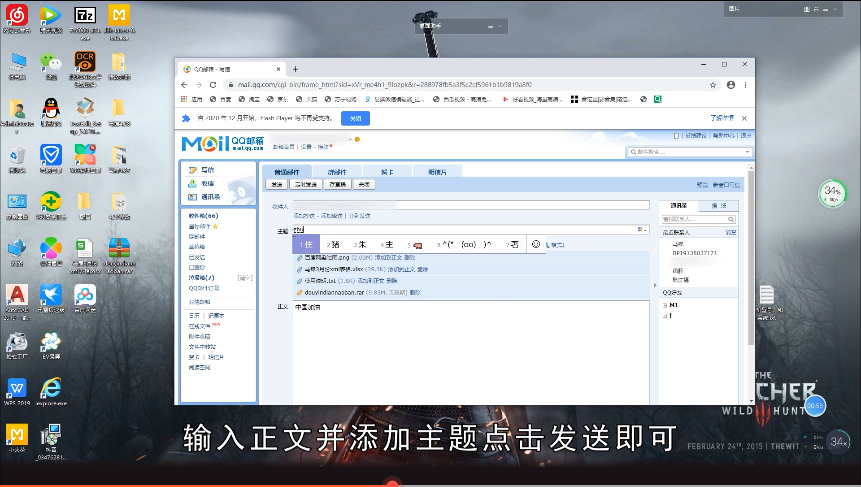Switch to the 信纸 tab in right panel

tap(719, 205)
